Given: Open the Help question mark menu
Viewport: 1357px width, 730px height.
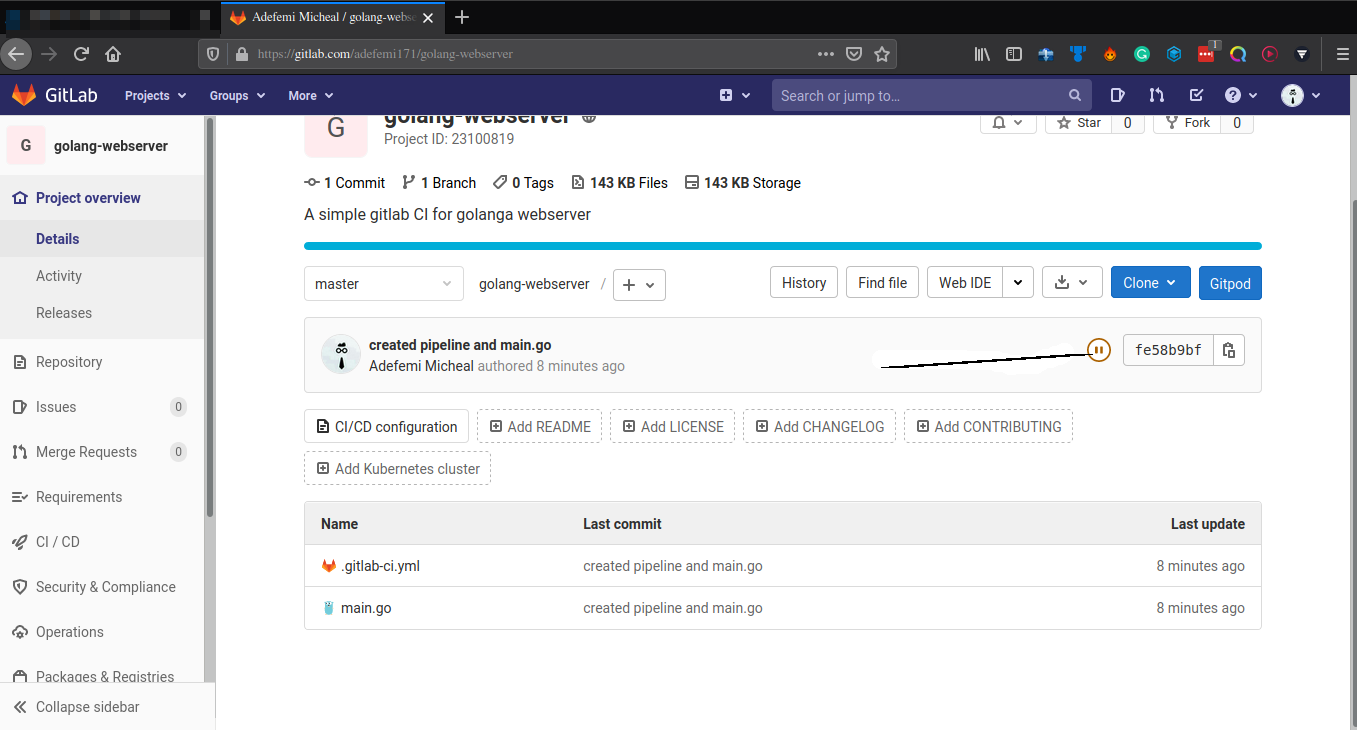Looking at the screenshot, I should click(1241, 95).
